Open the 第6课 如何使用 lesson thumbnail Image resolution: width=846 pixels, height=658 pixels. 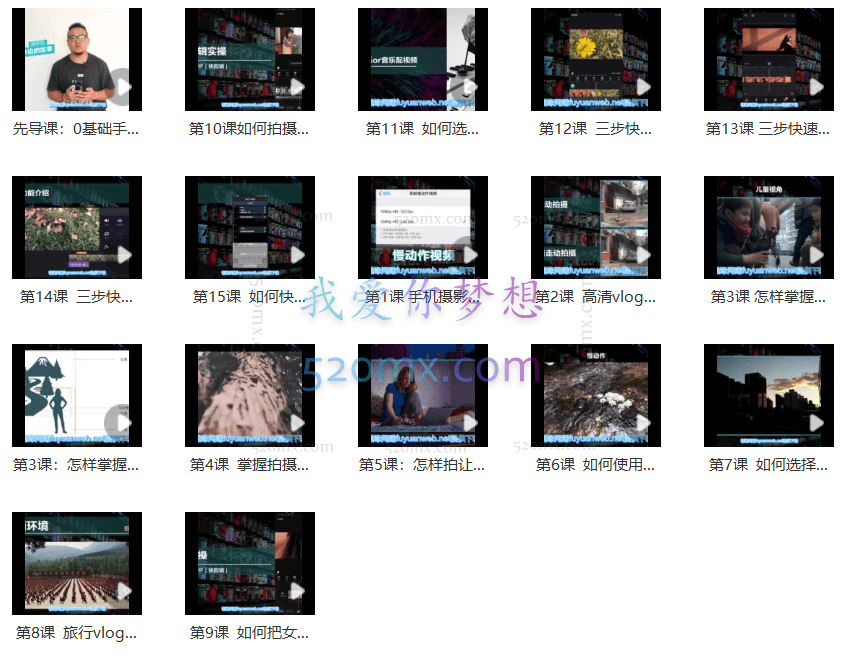(x=595, y=395)
